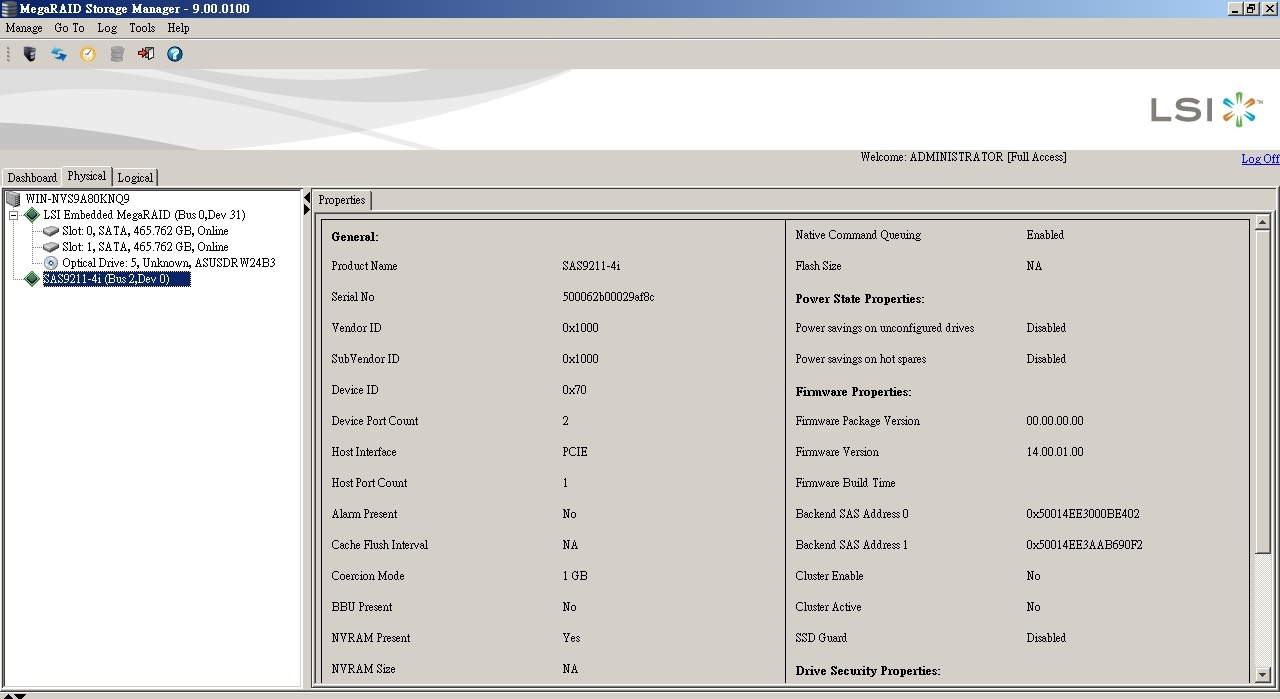Click the properties scrollbar up arrow
This screenshot has height=699, width=1280.
click(x=1262, y=223)
